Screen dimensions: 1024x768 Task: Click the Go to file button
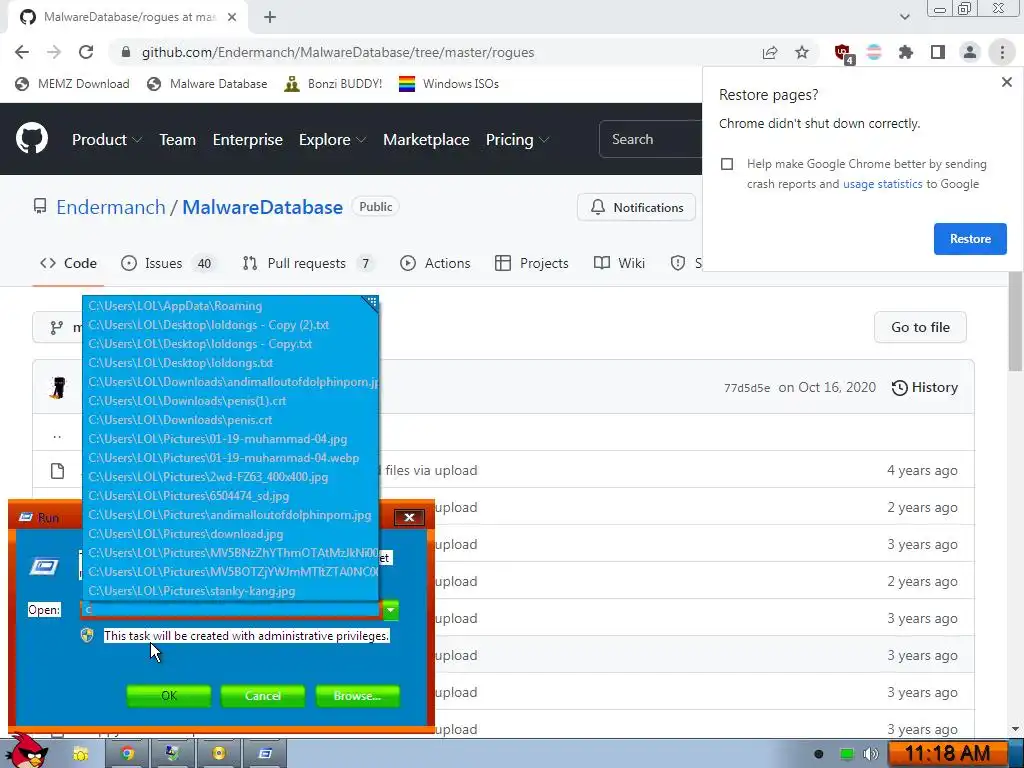click(920, 327)
